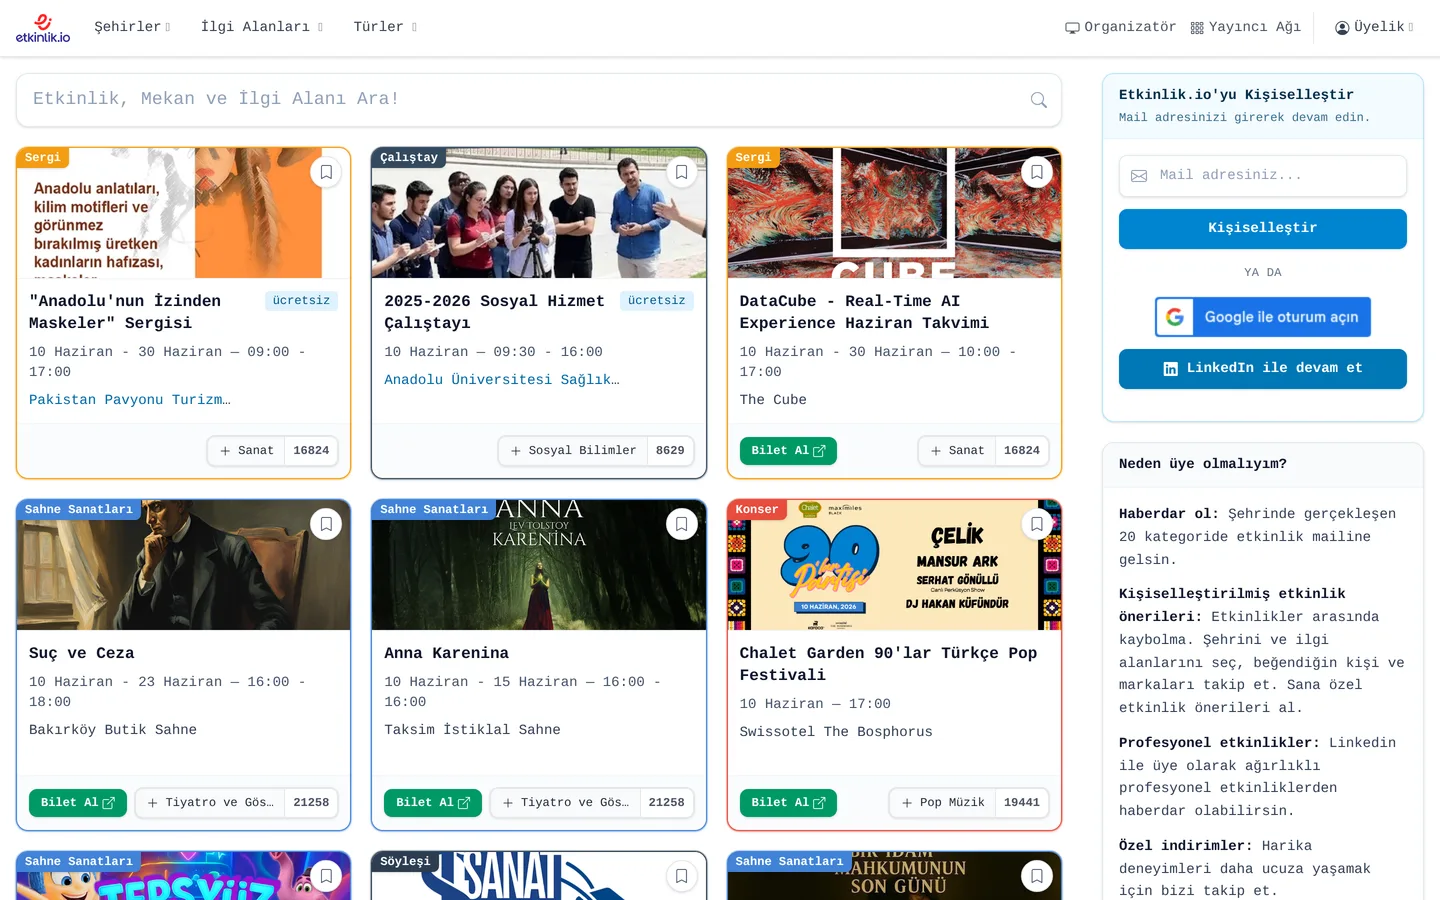The height and width of the screenshot is (900, 1440).
Task: Follow the Pop Müzik category
Action: pos(943,803)
